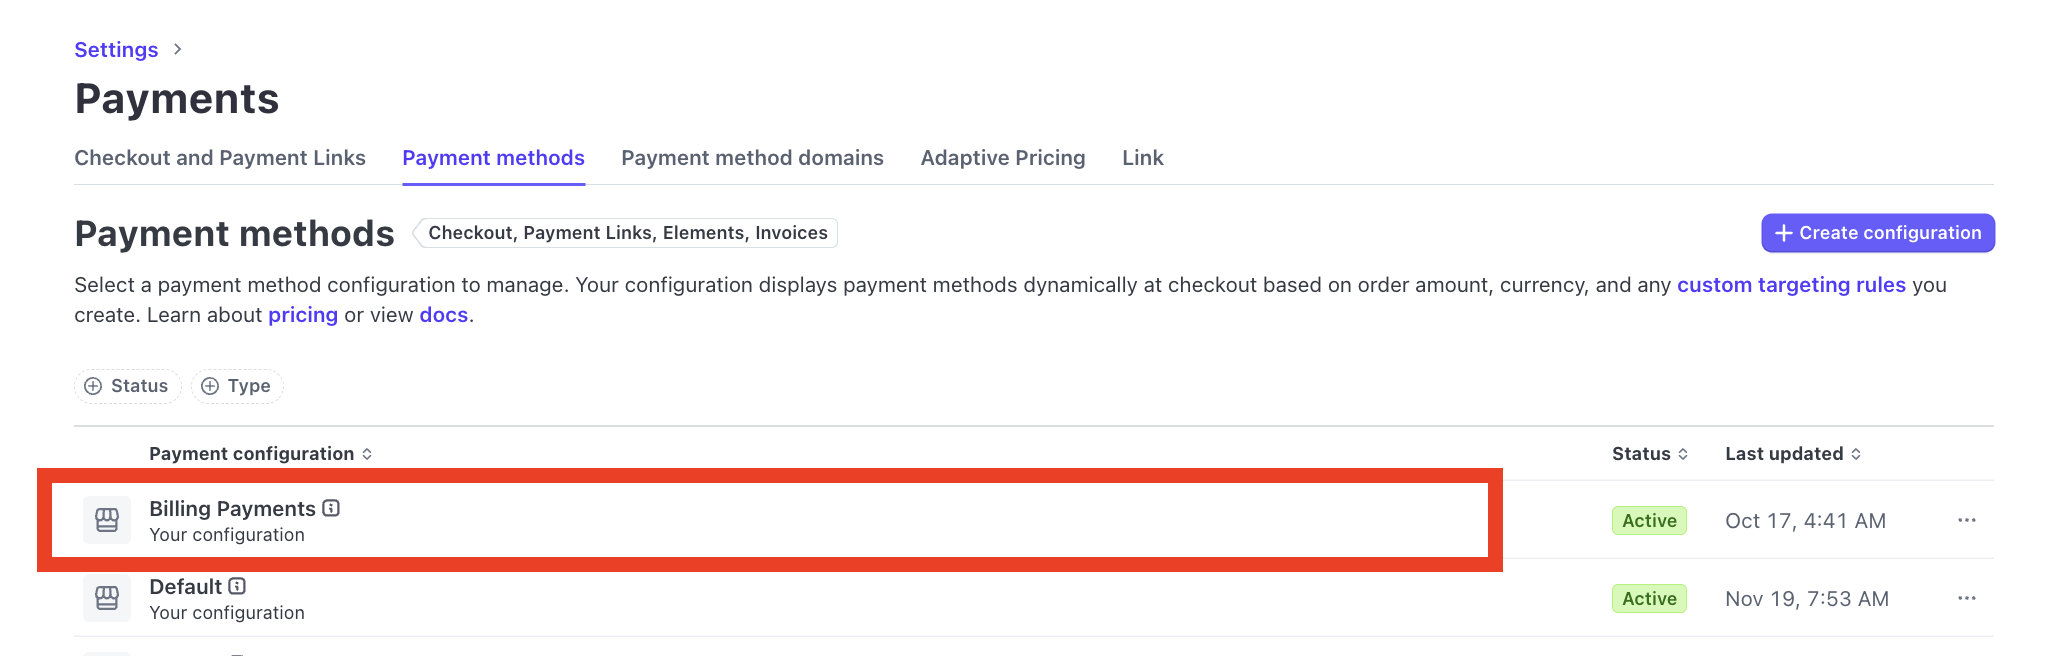Select the Link tab
Image resolution: width=2050 pixels, height=656 pixels.
click(x=1142, y=158)
